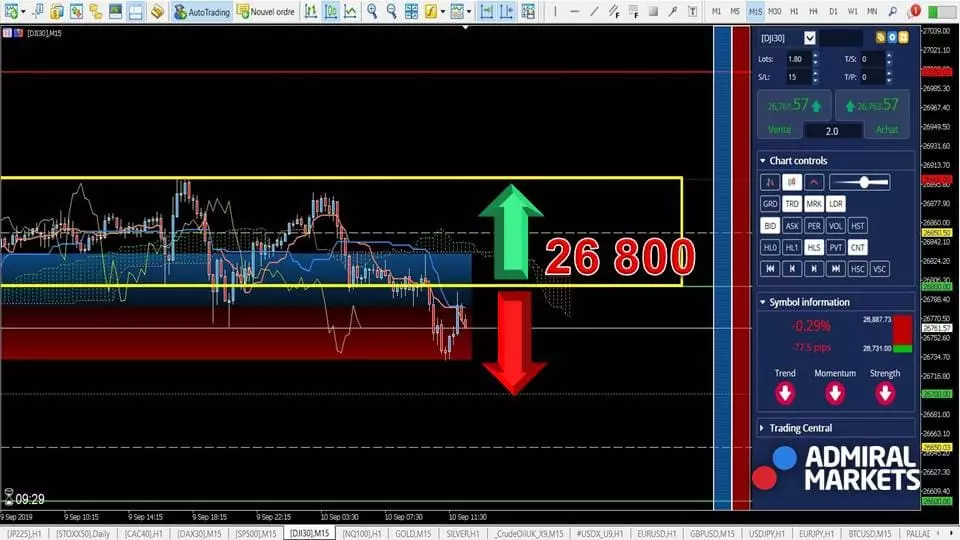
Task: Switch timeframe to H1
Action: (794, 11)
